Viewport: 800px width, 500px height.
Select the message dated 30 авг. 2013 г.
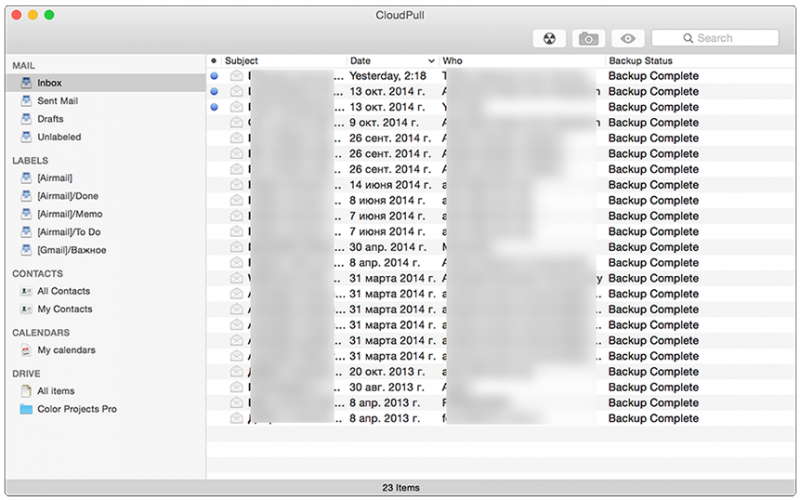click(x=501, y=387)
